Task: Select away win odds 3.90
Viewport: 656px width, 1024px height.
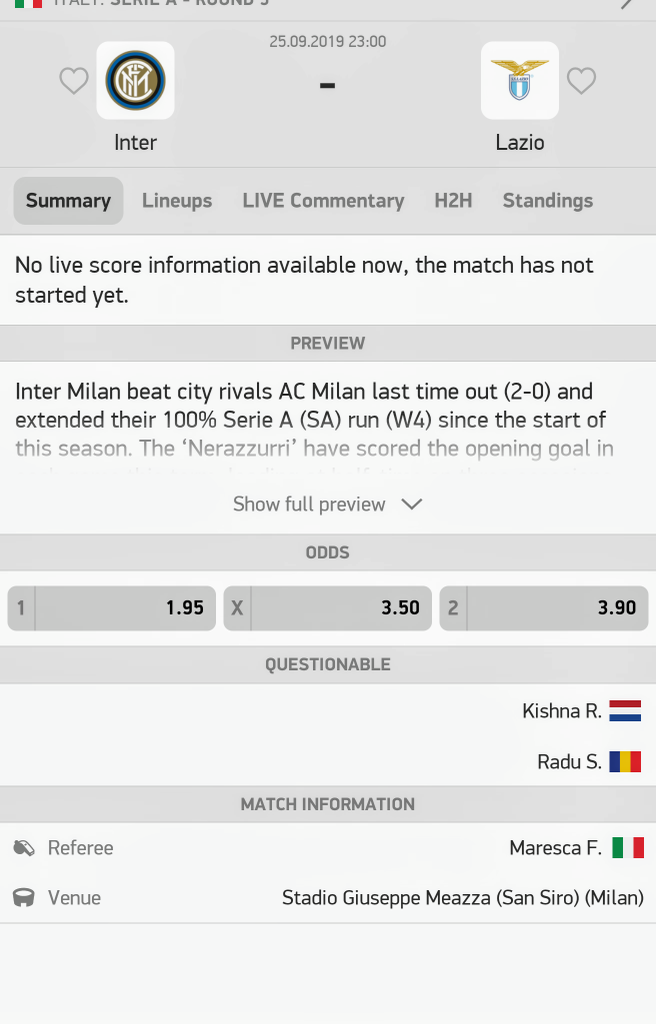Action: point(544,608)
